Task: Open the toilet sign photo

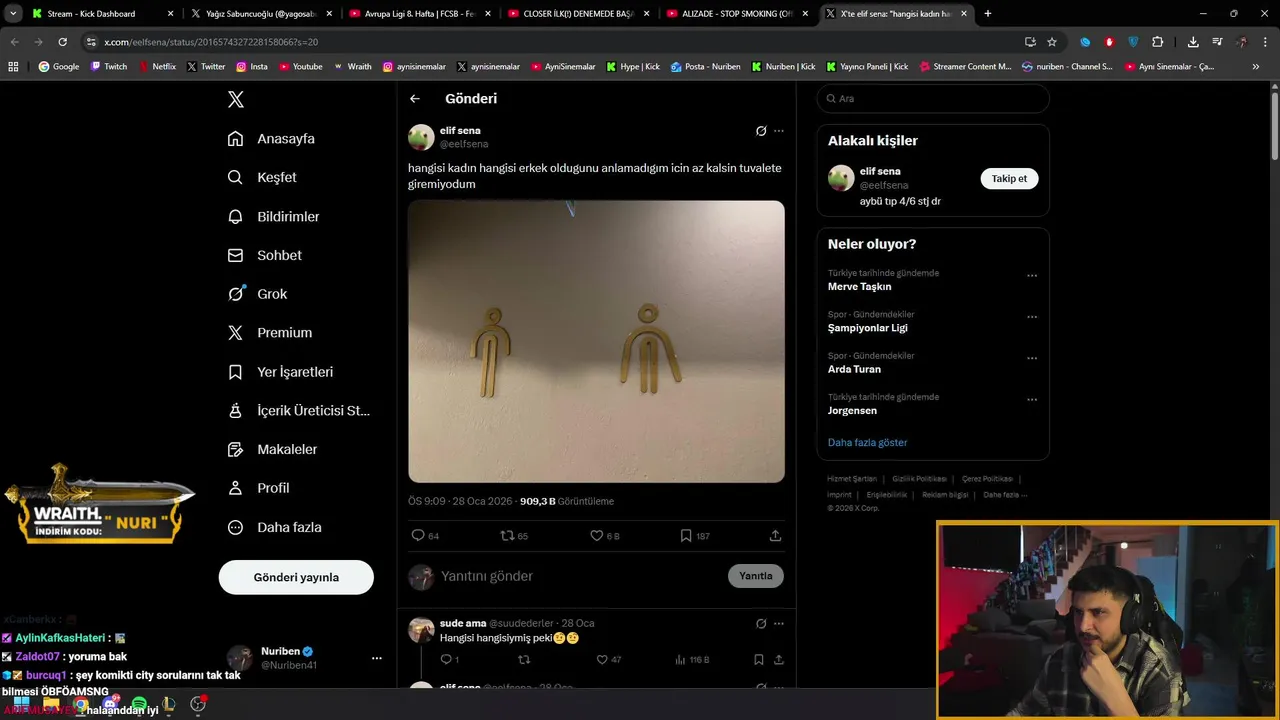Action: coord(596,341)
